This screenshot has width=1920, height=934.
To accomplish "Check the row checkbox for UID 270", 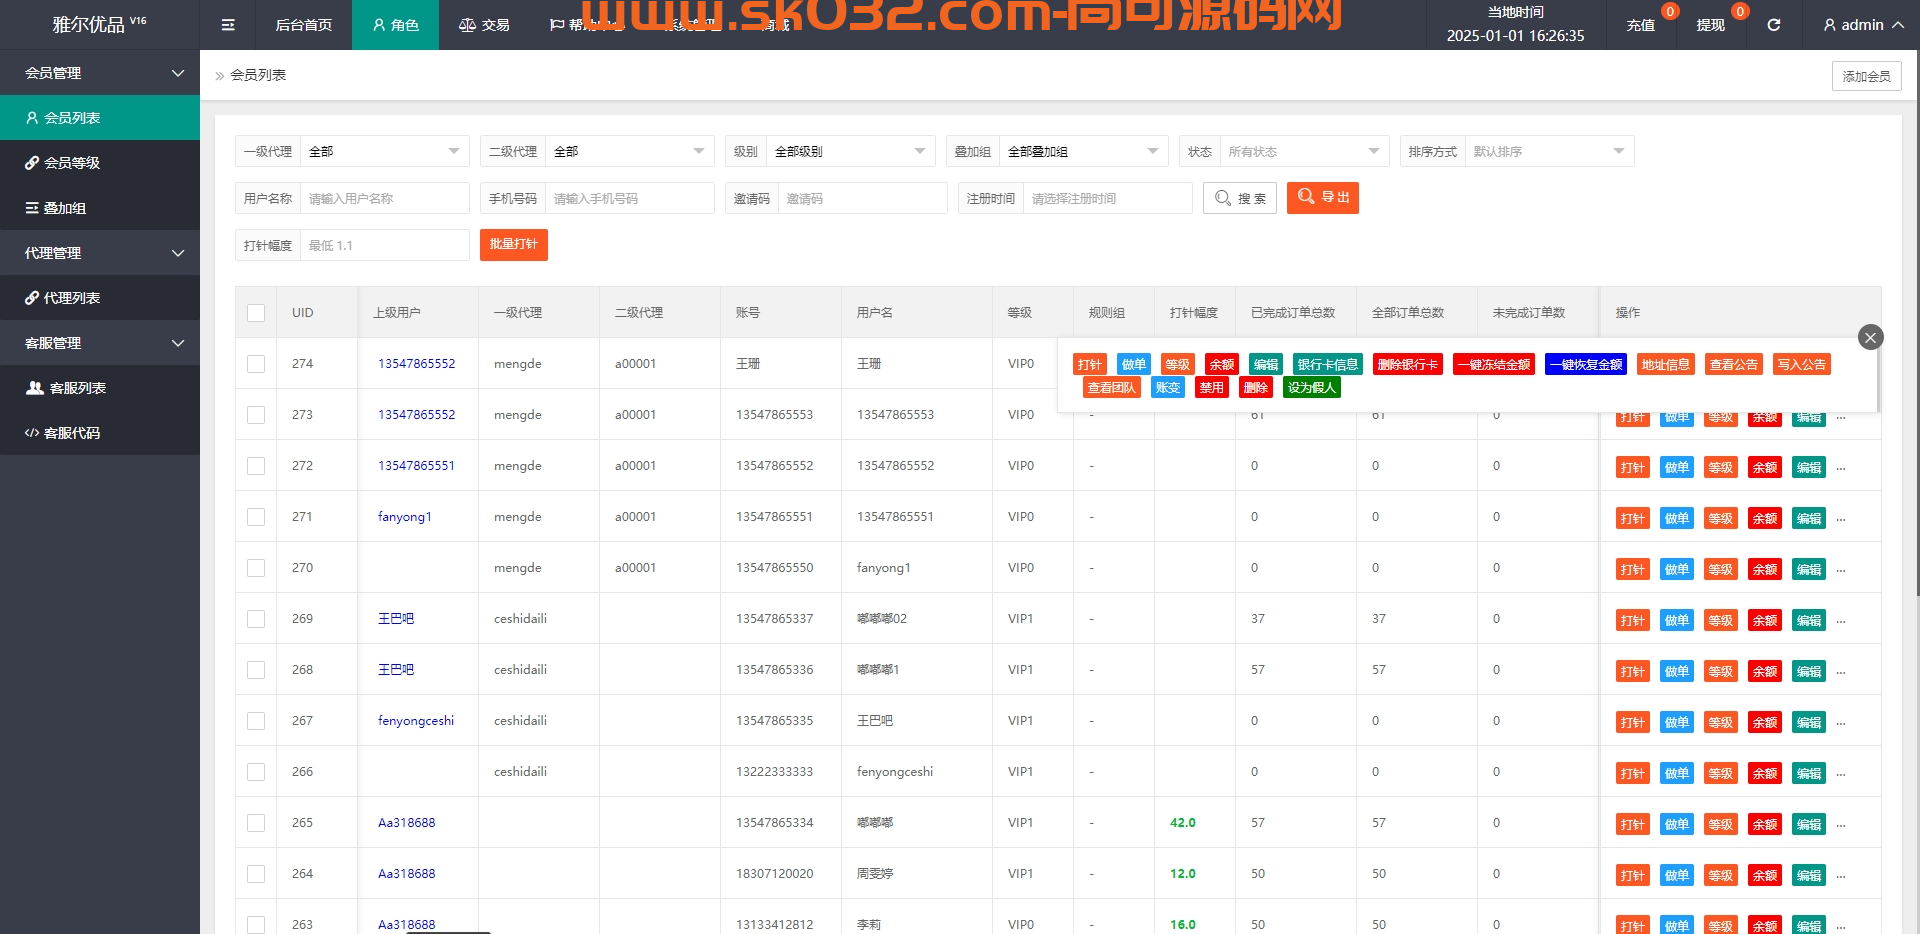I will tap(256, 568).
